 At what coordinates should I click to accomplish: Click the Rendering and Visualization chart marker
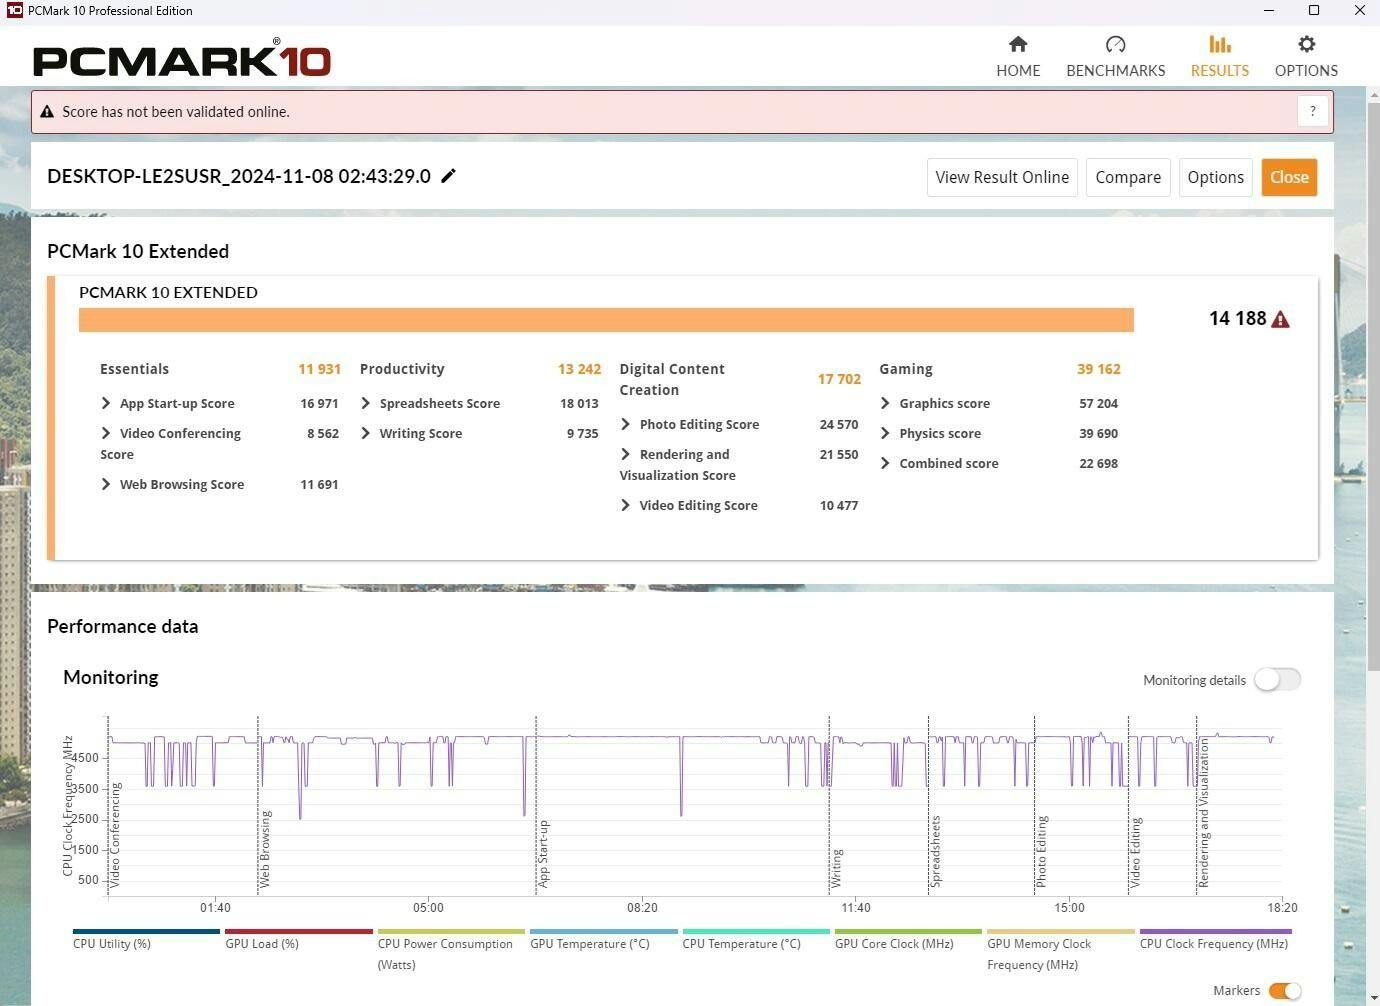click(x=1204, y=814)
